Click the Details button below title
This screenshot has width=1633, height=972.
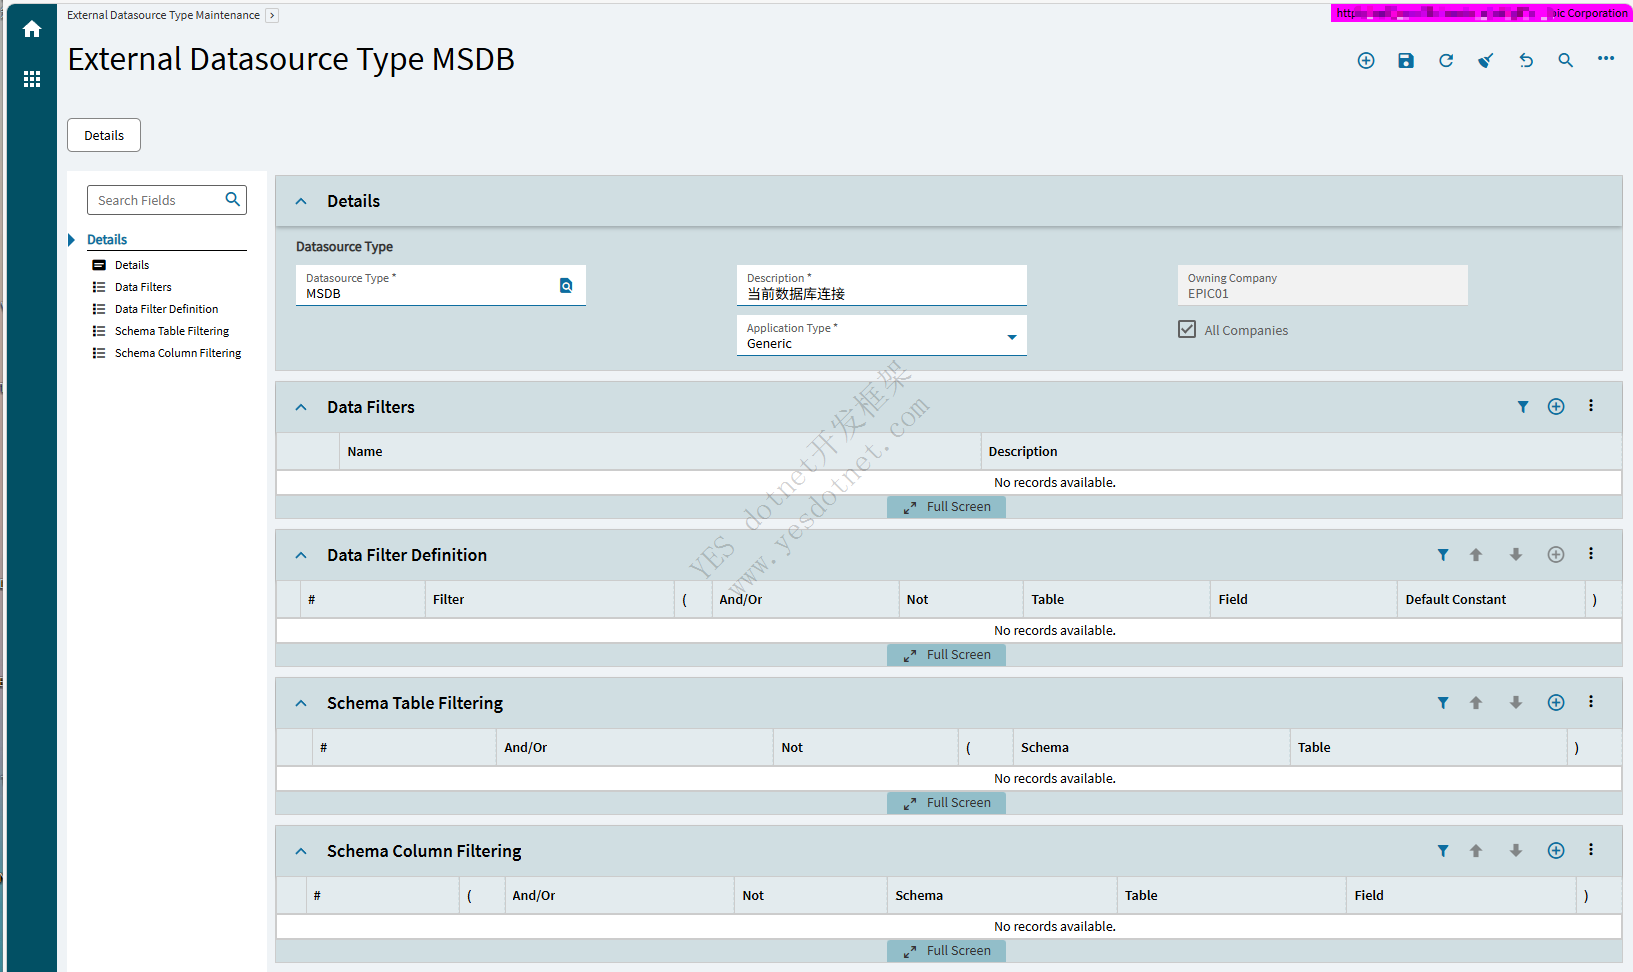pyautogui.click(x=104, y=135)
